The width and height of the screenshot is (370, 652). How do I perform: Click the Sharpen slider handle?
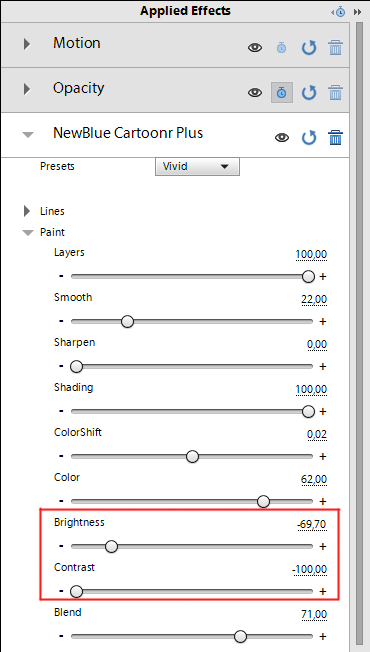pos(76,367)
